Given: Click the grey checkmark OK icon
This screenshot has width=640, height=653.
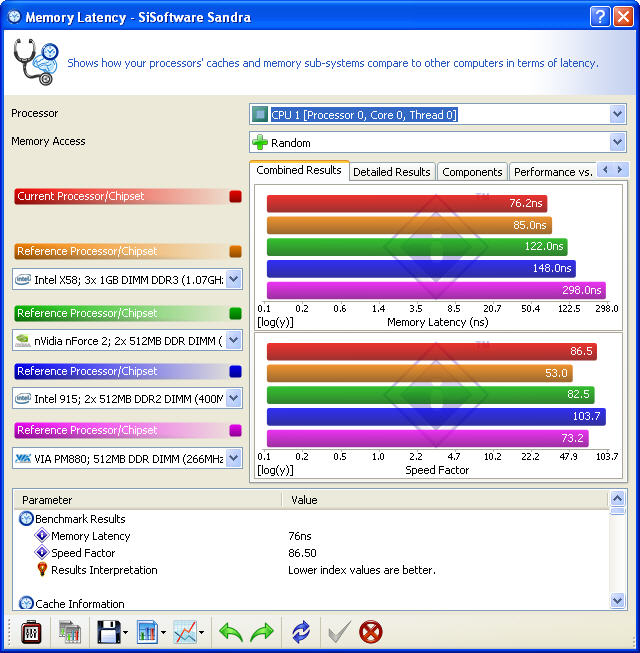Looking at the screenshot, I should (x=339, y=632).
